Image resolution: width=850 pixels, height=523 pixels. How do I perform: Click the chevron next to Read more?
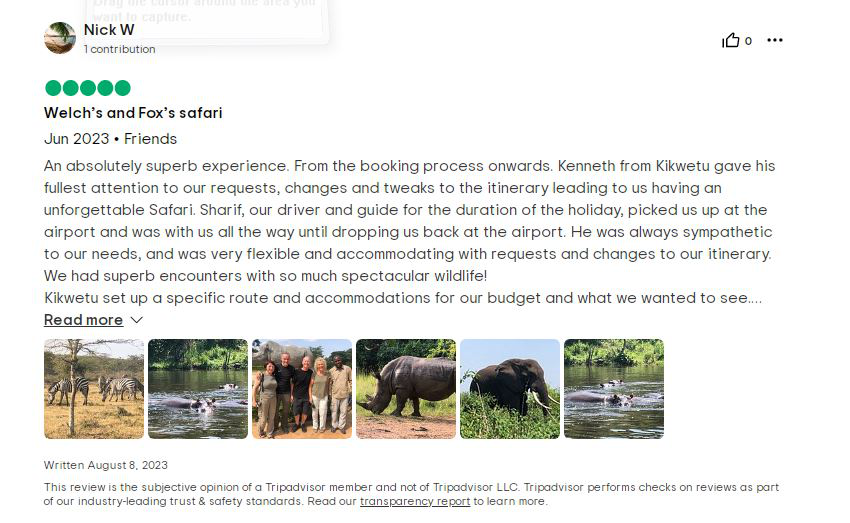pos(137,320)
